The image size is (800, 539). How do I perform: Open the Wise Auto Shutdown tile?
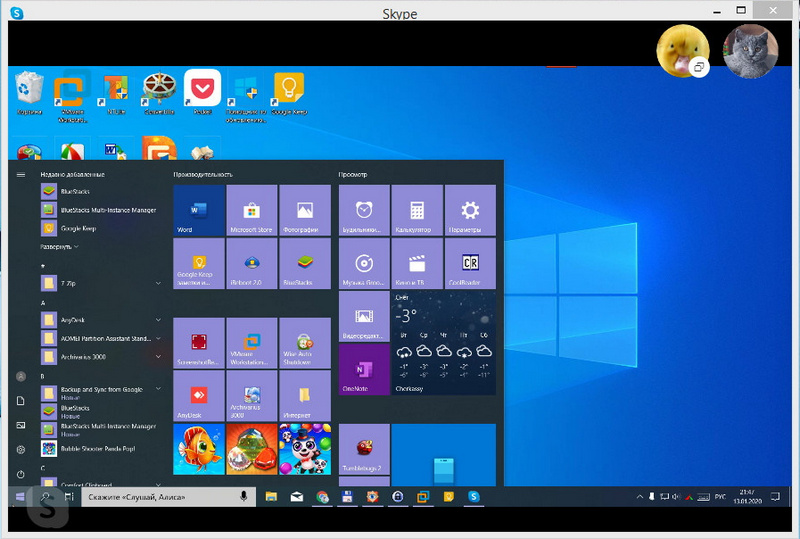pos(305,343)
